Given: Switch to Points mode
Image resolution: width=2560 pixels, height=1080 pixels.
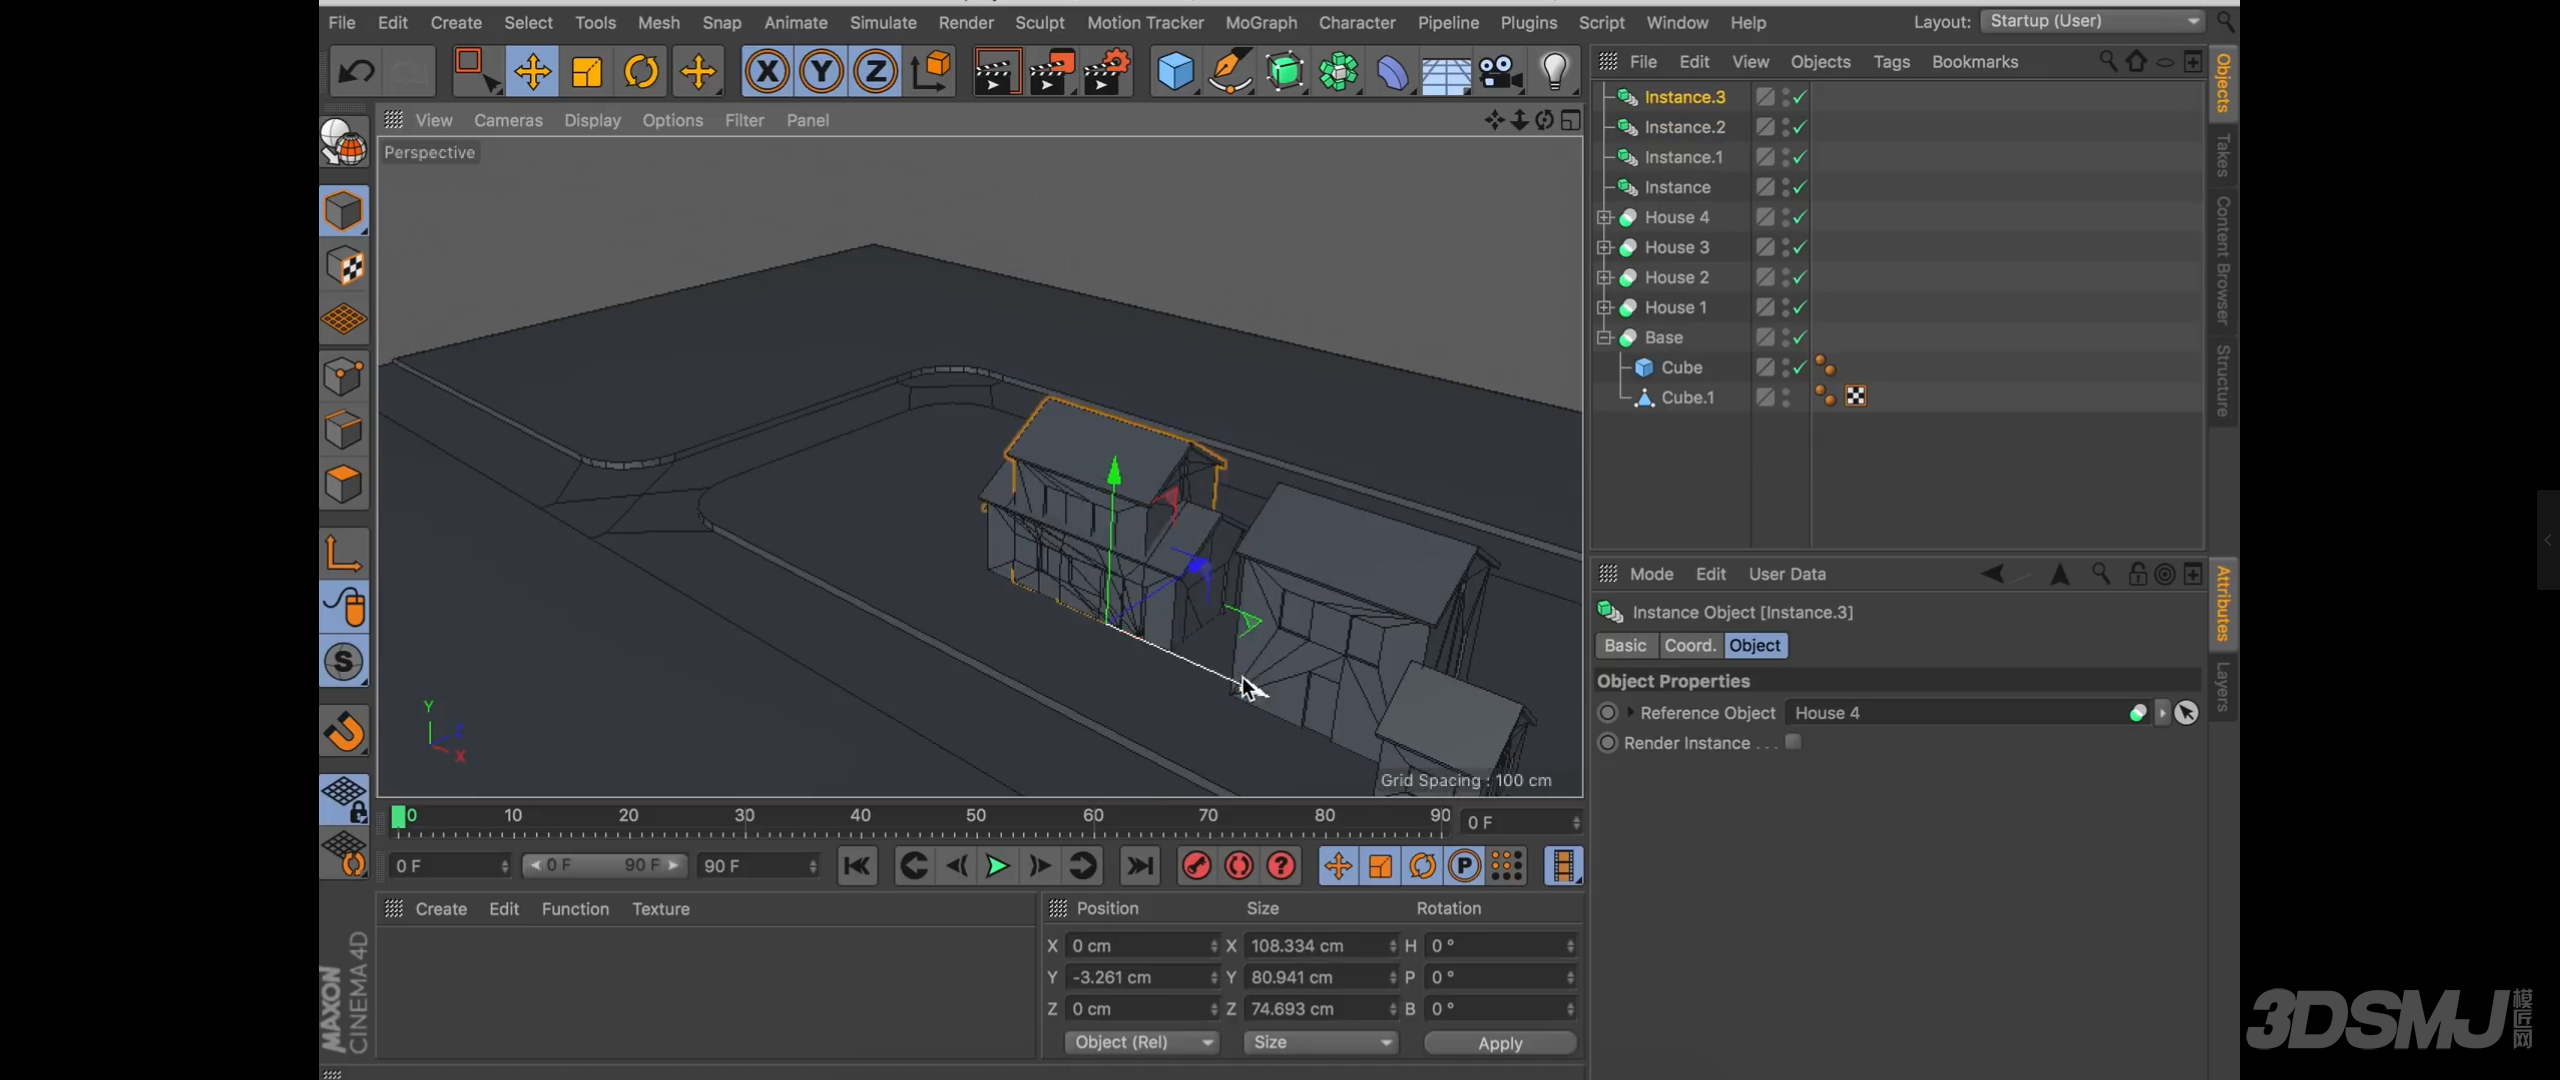Looking at the screenshot, I should tap(344, 377).
